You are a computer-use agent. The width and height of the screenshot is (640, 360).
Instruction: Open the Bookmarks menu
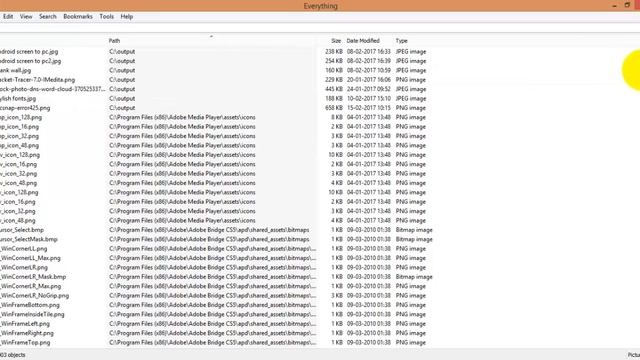(78, 17)
